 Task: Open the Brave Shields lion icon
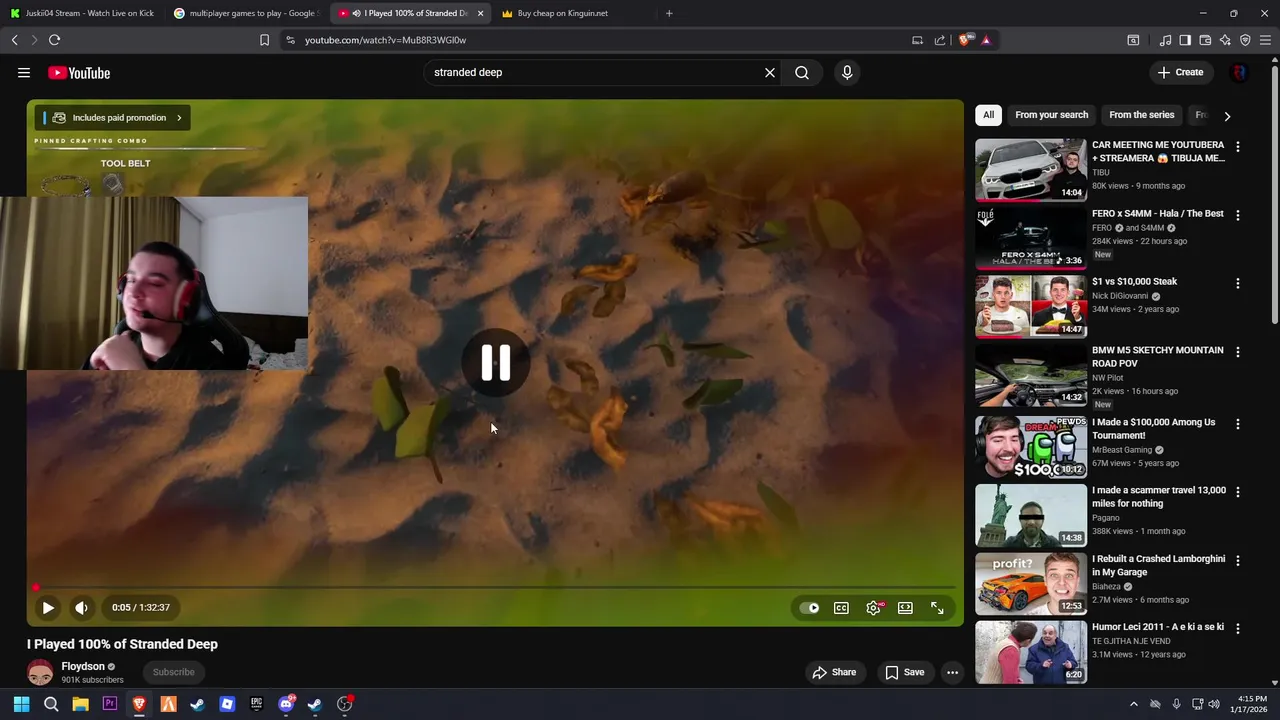click(965, 40)
